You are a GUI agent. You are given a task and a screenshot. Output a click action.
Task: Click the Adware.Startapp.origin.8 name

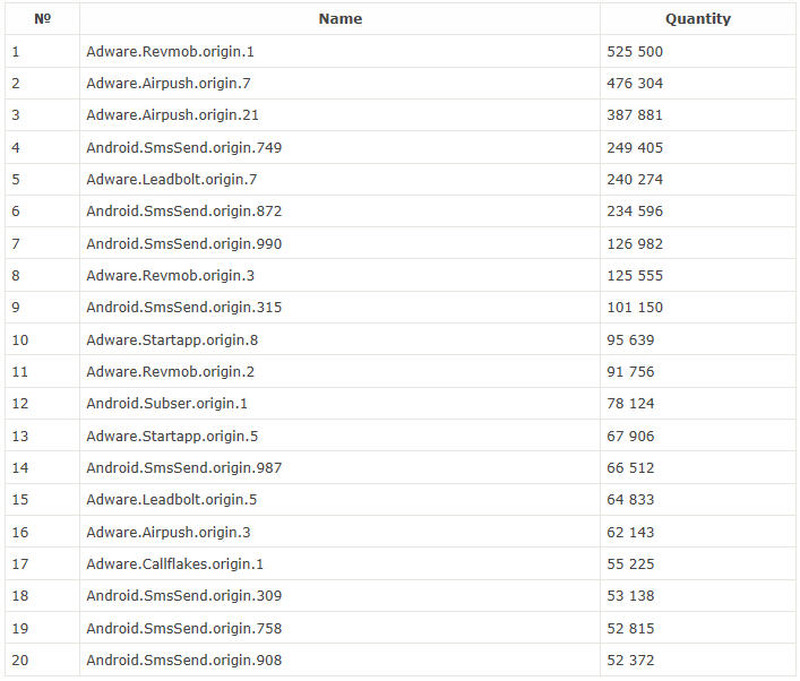pyautogui.click(x=171, y=340)
